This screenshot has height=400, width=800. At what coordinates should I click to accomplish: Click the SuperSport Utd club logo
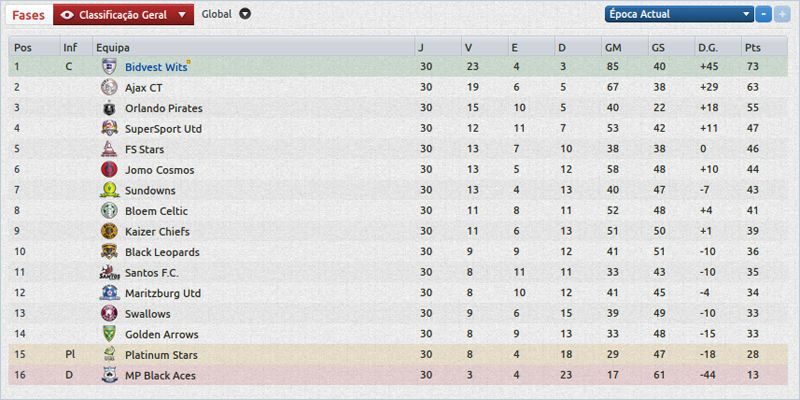click(x=109, y=128)
